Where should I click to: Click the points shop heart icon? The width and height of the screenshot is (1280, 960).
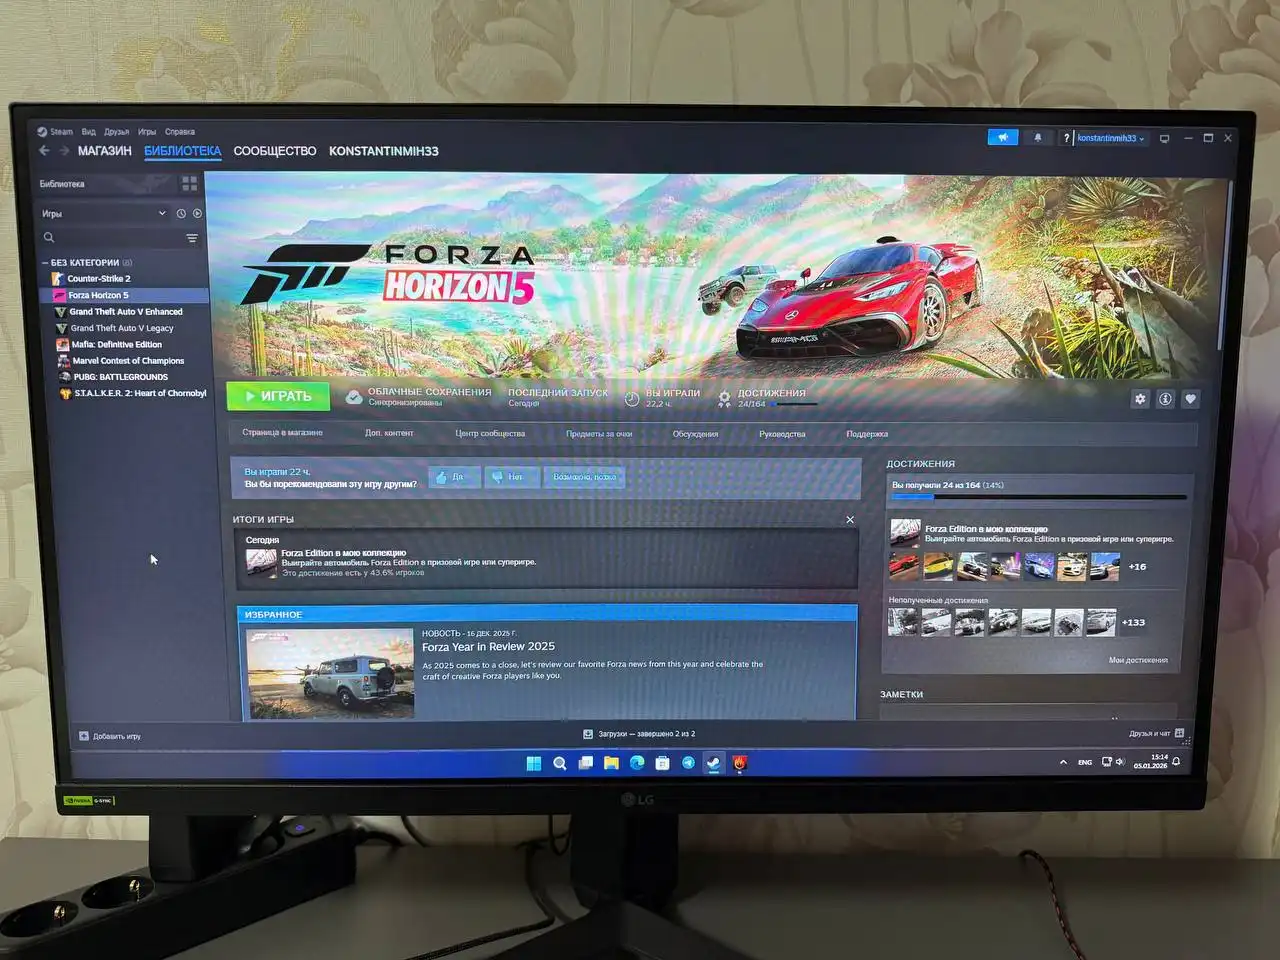[1190, 398]
